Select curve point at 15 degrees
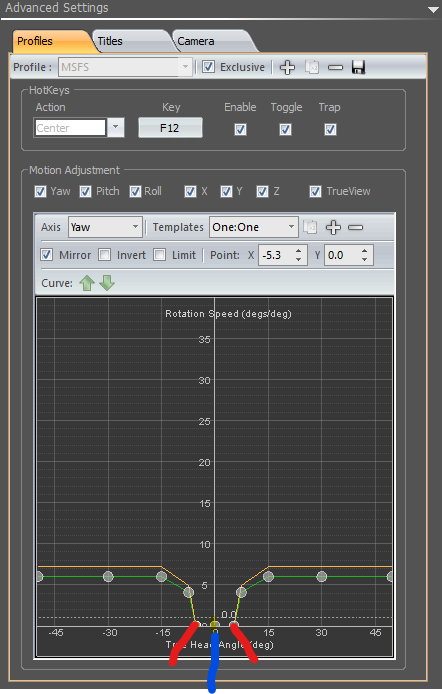The height and width of the screenshot is (694, 442). 268,576
